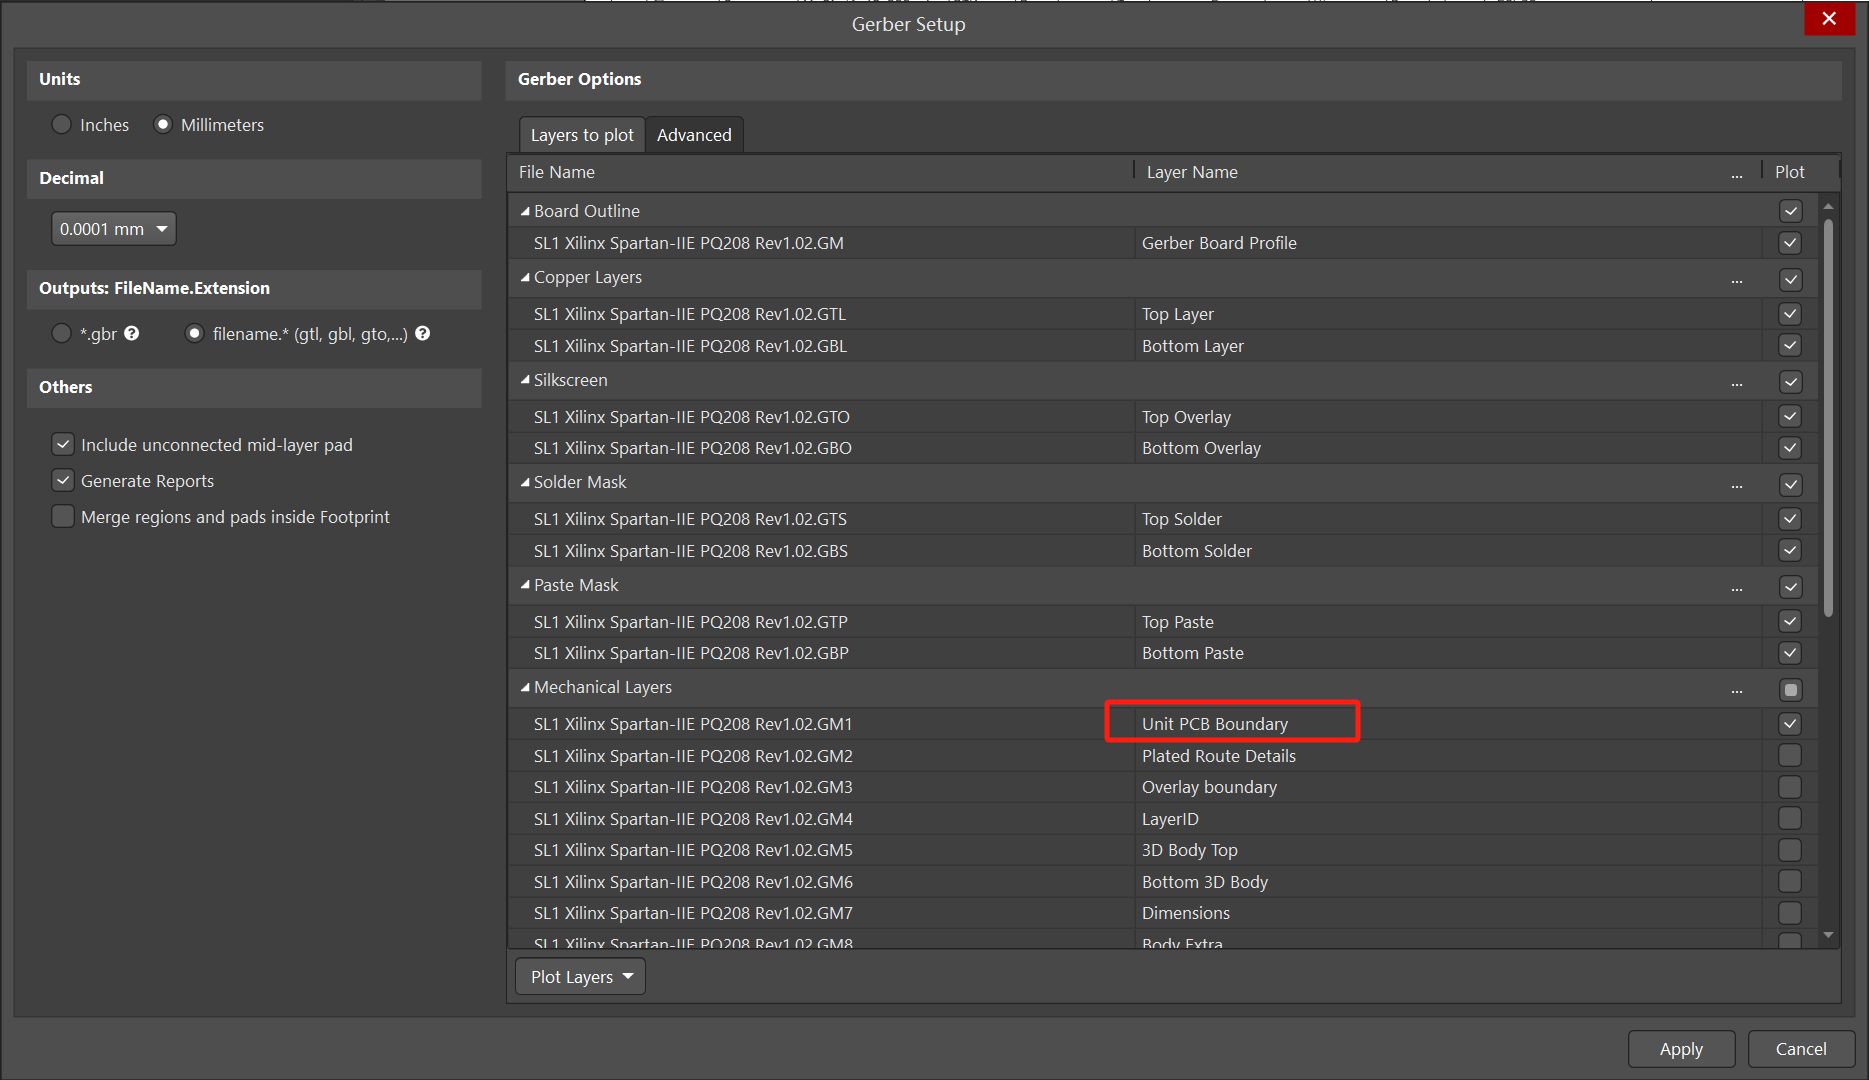Click ellipsis icon in Mechanical Layers row
The image size is (1869, 1080).
click(x=1737, y=690)
